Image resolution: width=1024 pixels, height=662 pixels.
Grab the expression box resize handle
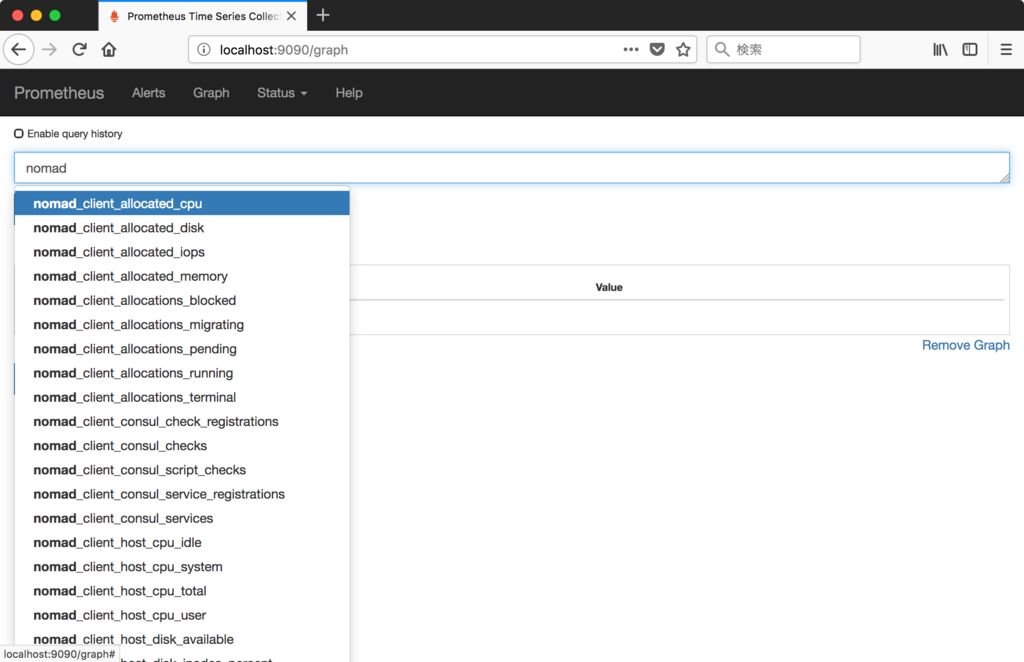(x=1004, y=178)
